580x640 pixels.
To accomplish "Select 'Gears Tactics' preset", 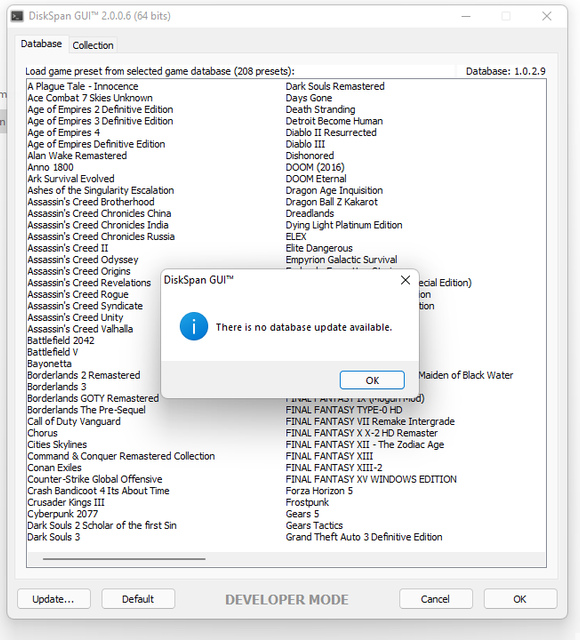I will coord(314,526).
